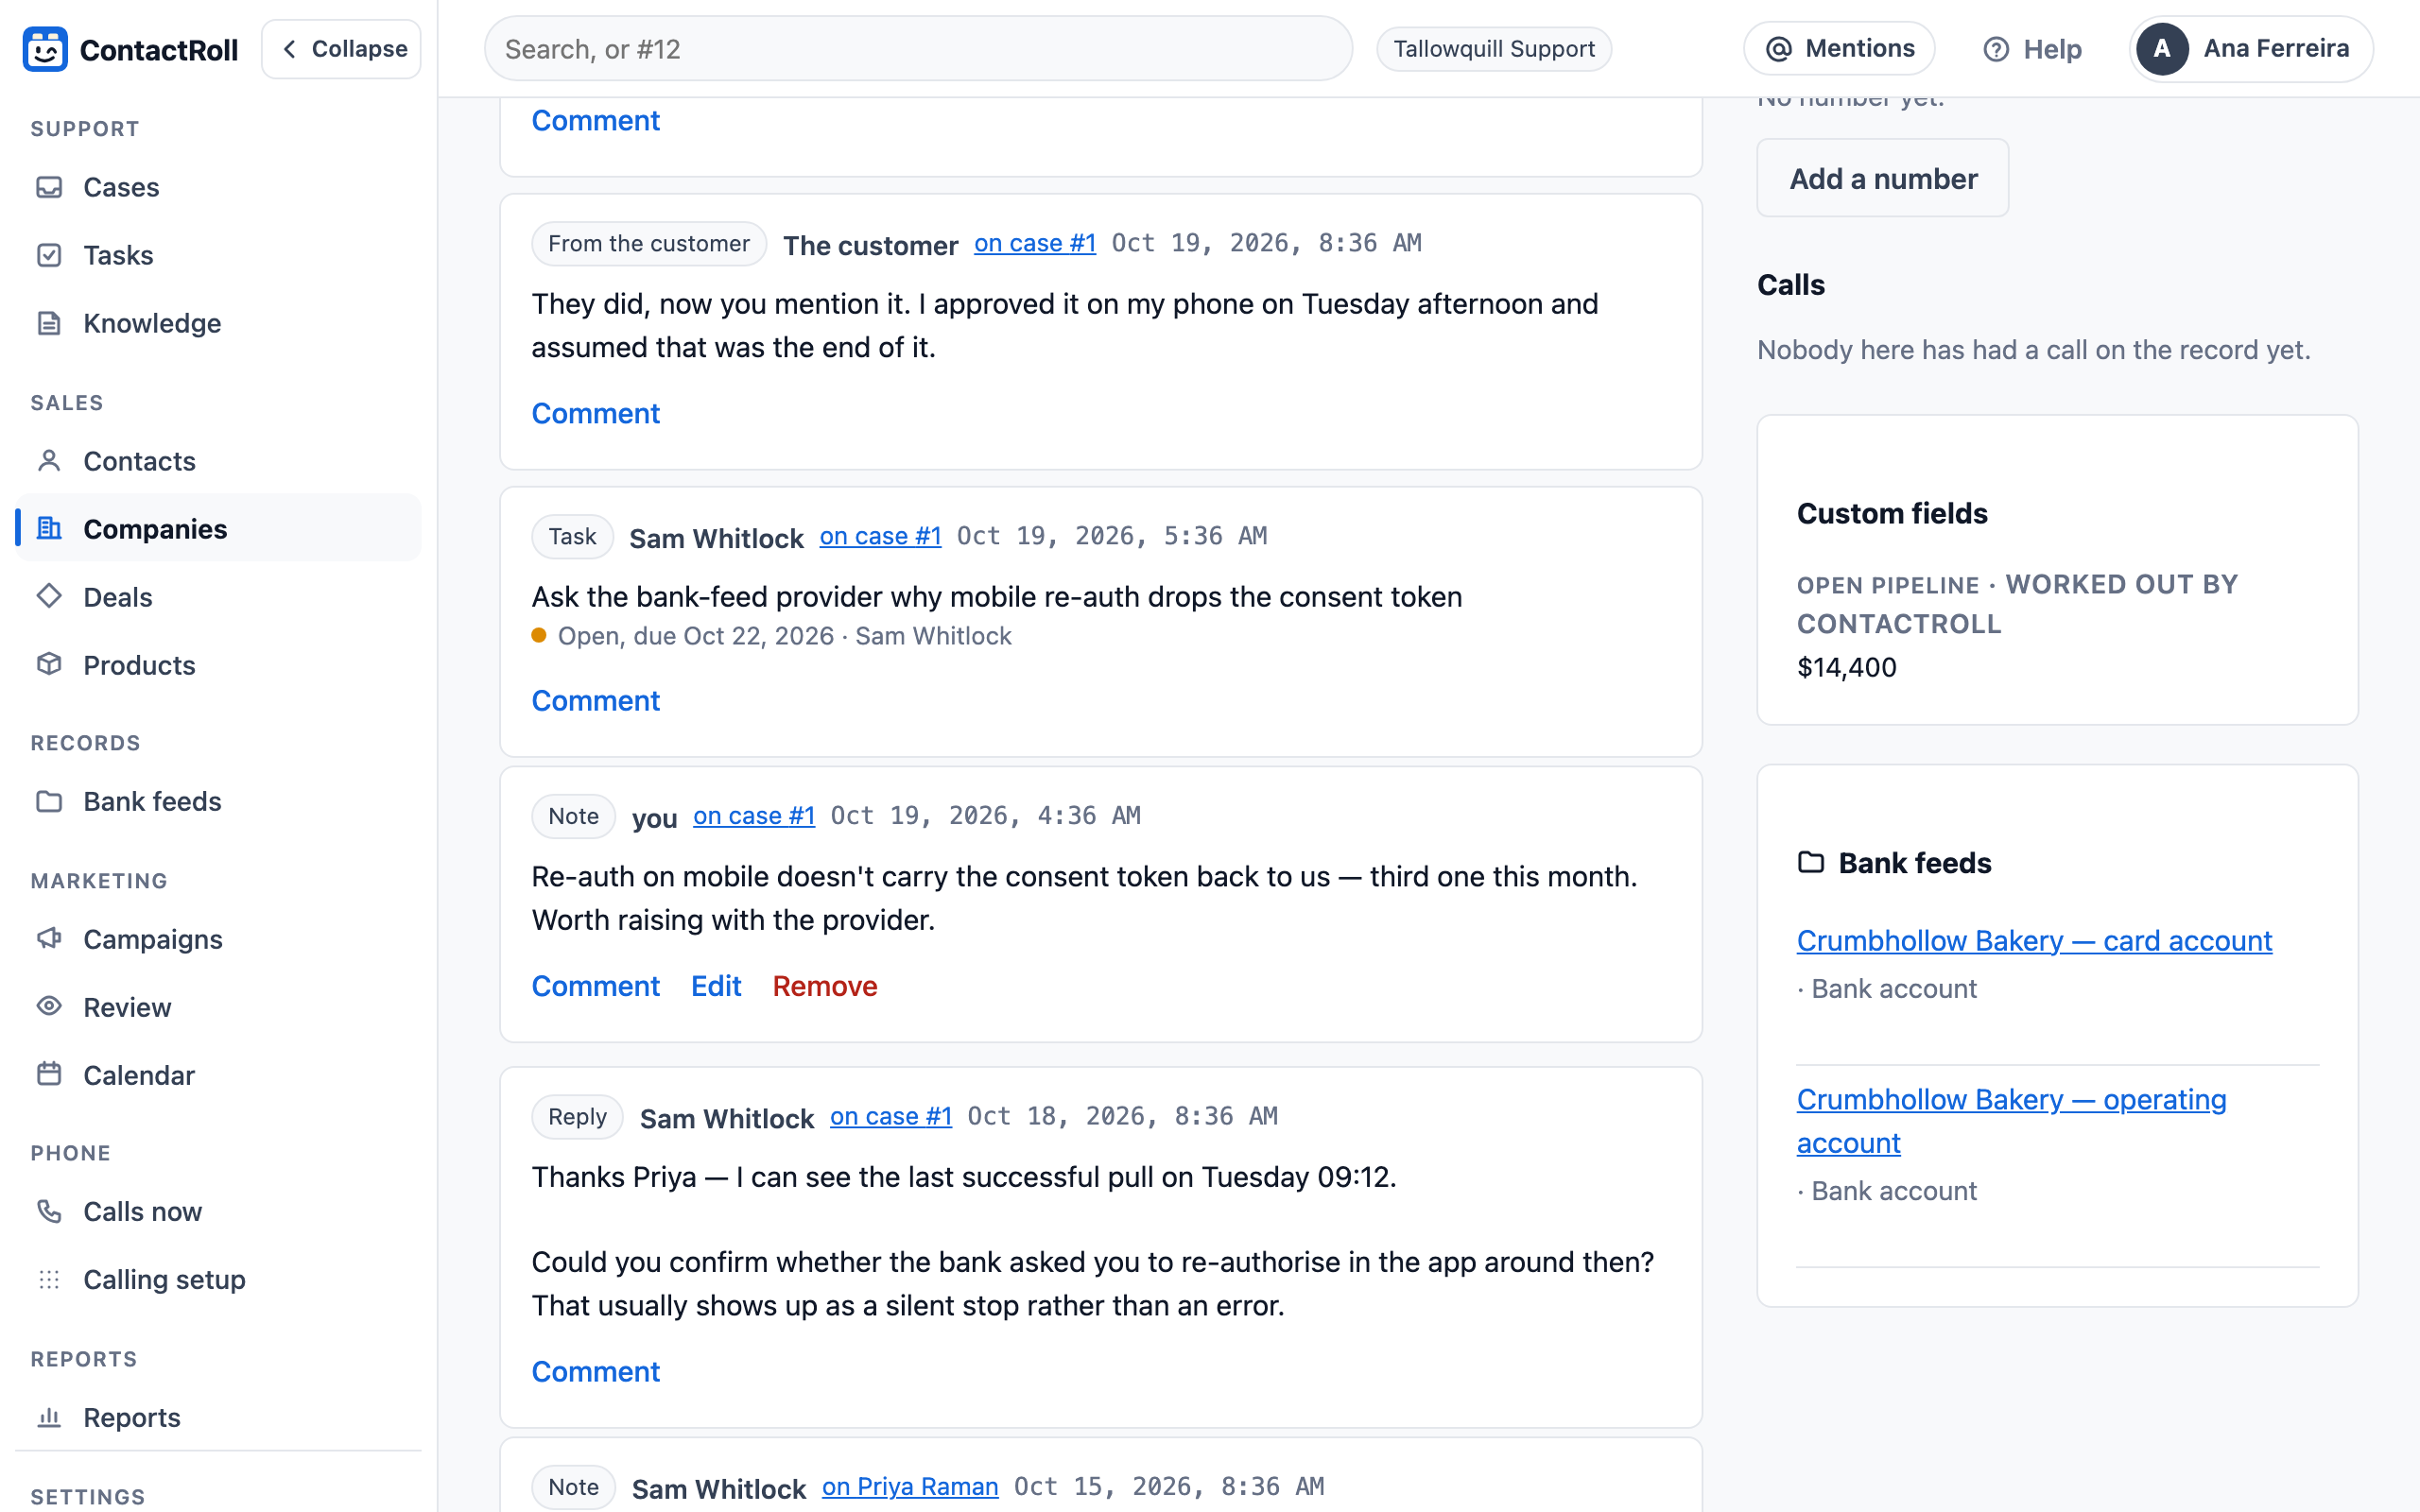Open Crumbhollow Bakery operating account link
This screenshot has height=1512, width=2420.
coord(2011,1121)
